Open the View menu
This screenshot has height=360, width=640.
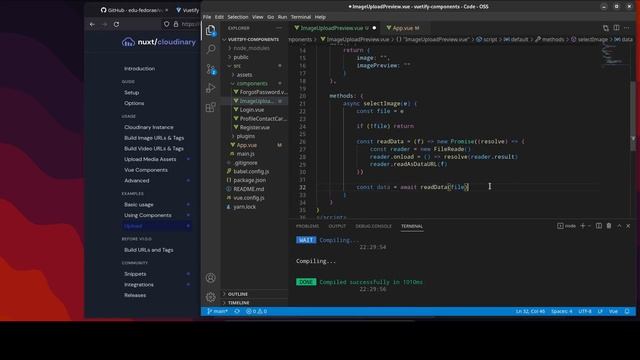[258, 17]
